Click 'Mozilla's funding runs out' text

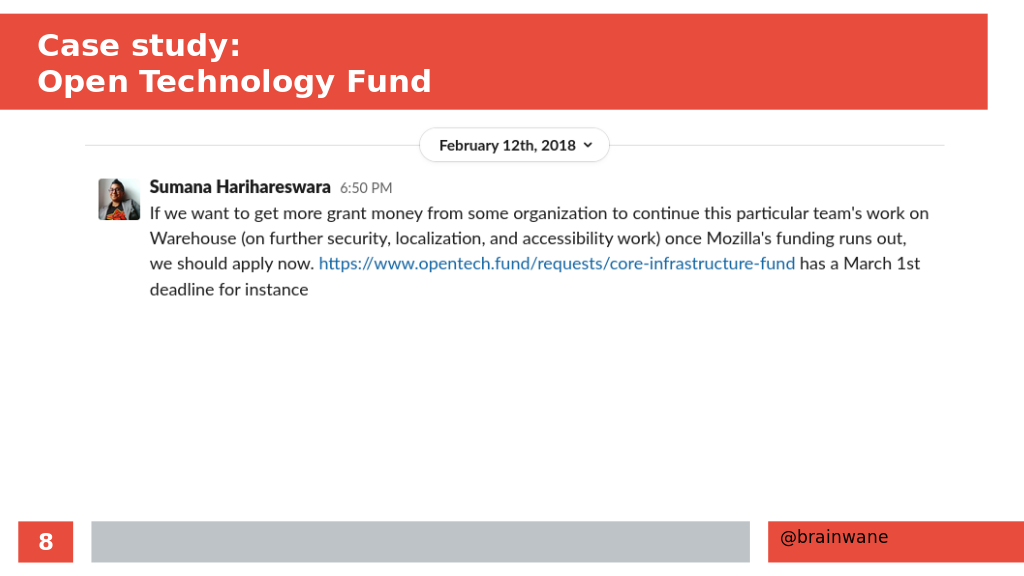pos(806,238)
